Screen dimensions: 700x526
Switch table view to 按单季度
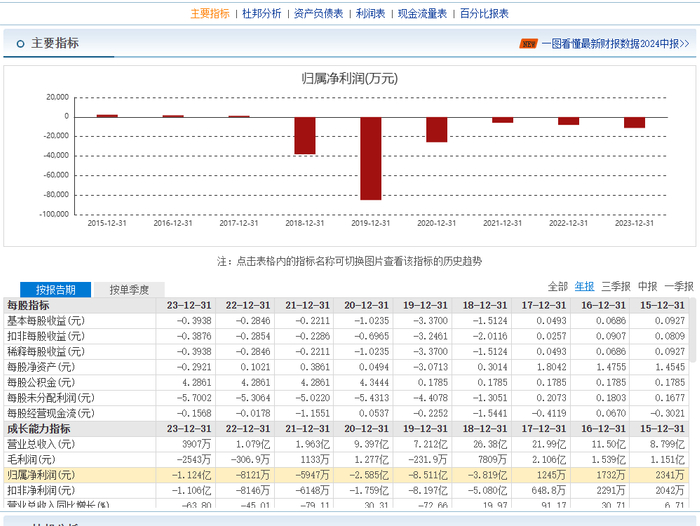129,290
